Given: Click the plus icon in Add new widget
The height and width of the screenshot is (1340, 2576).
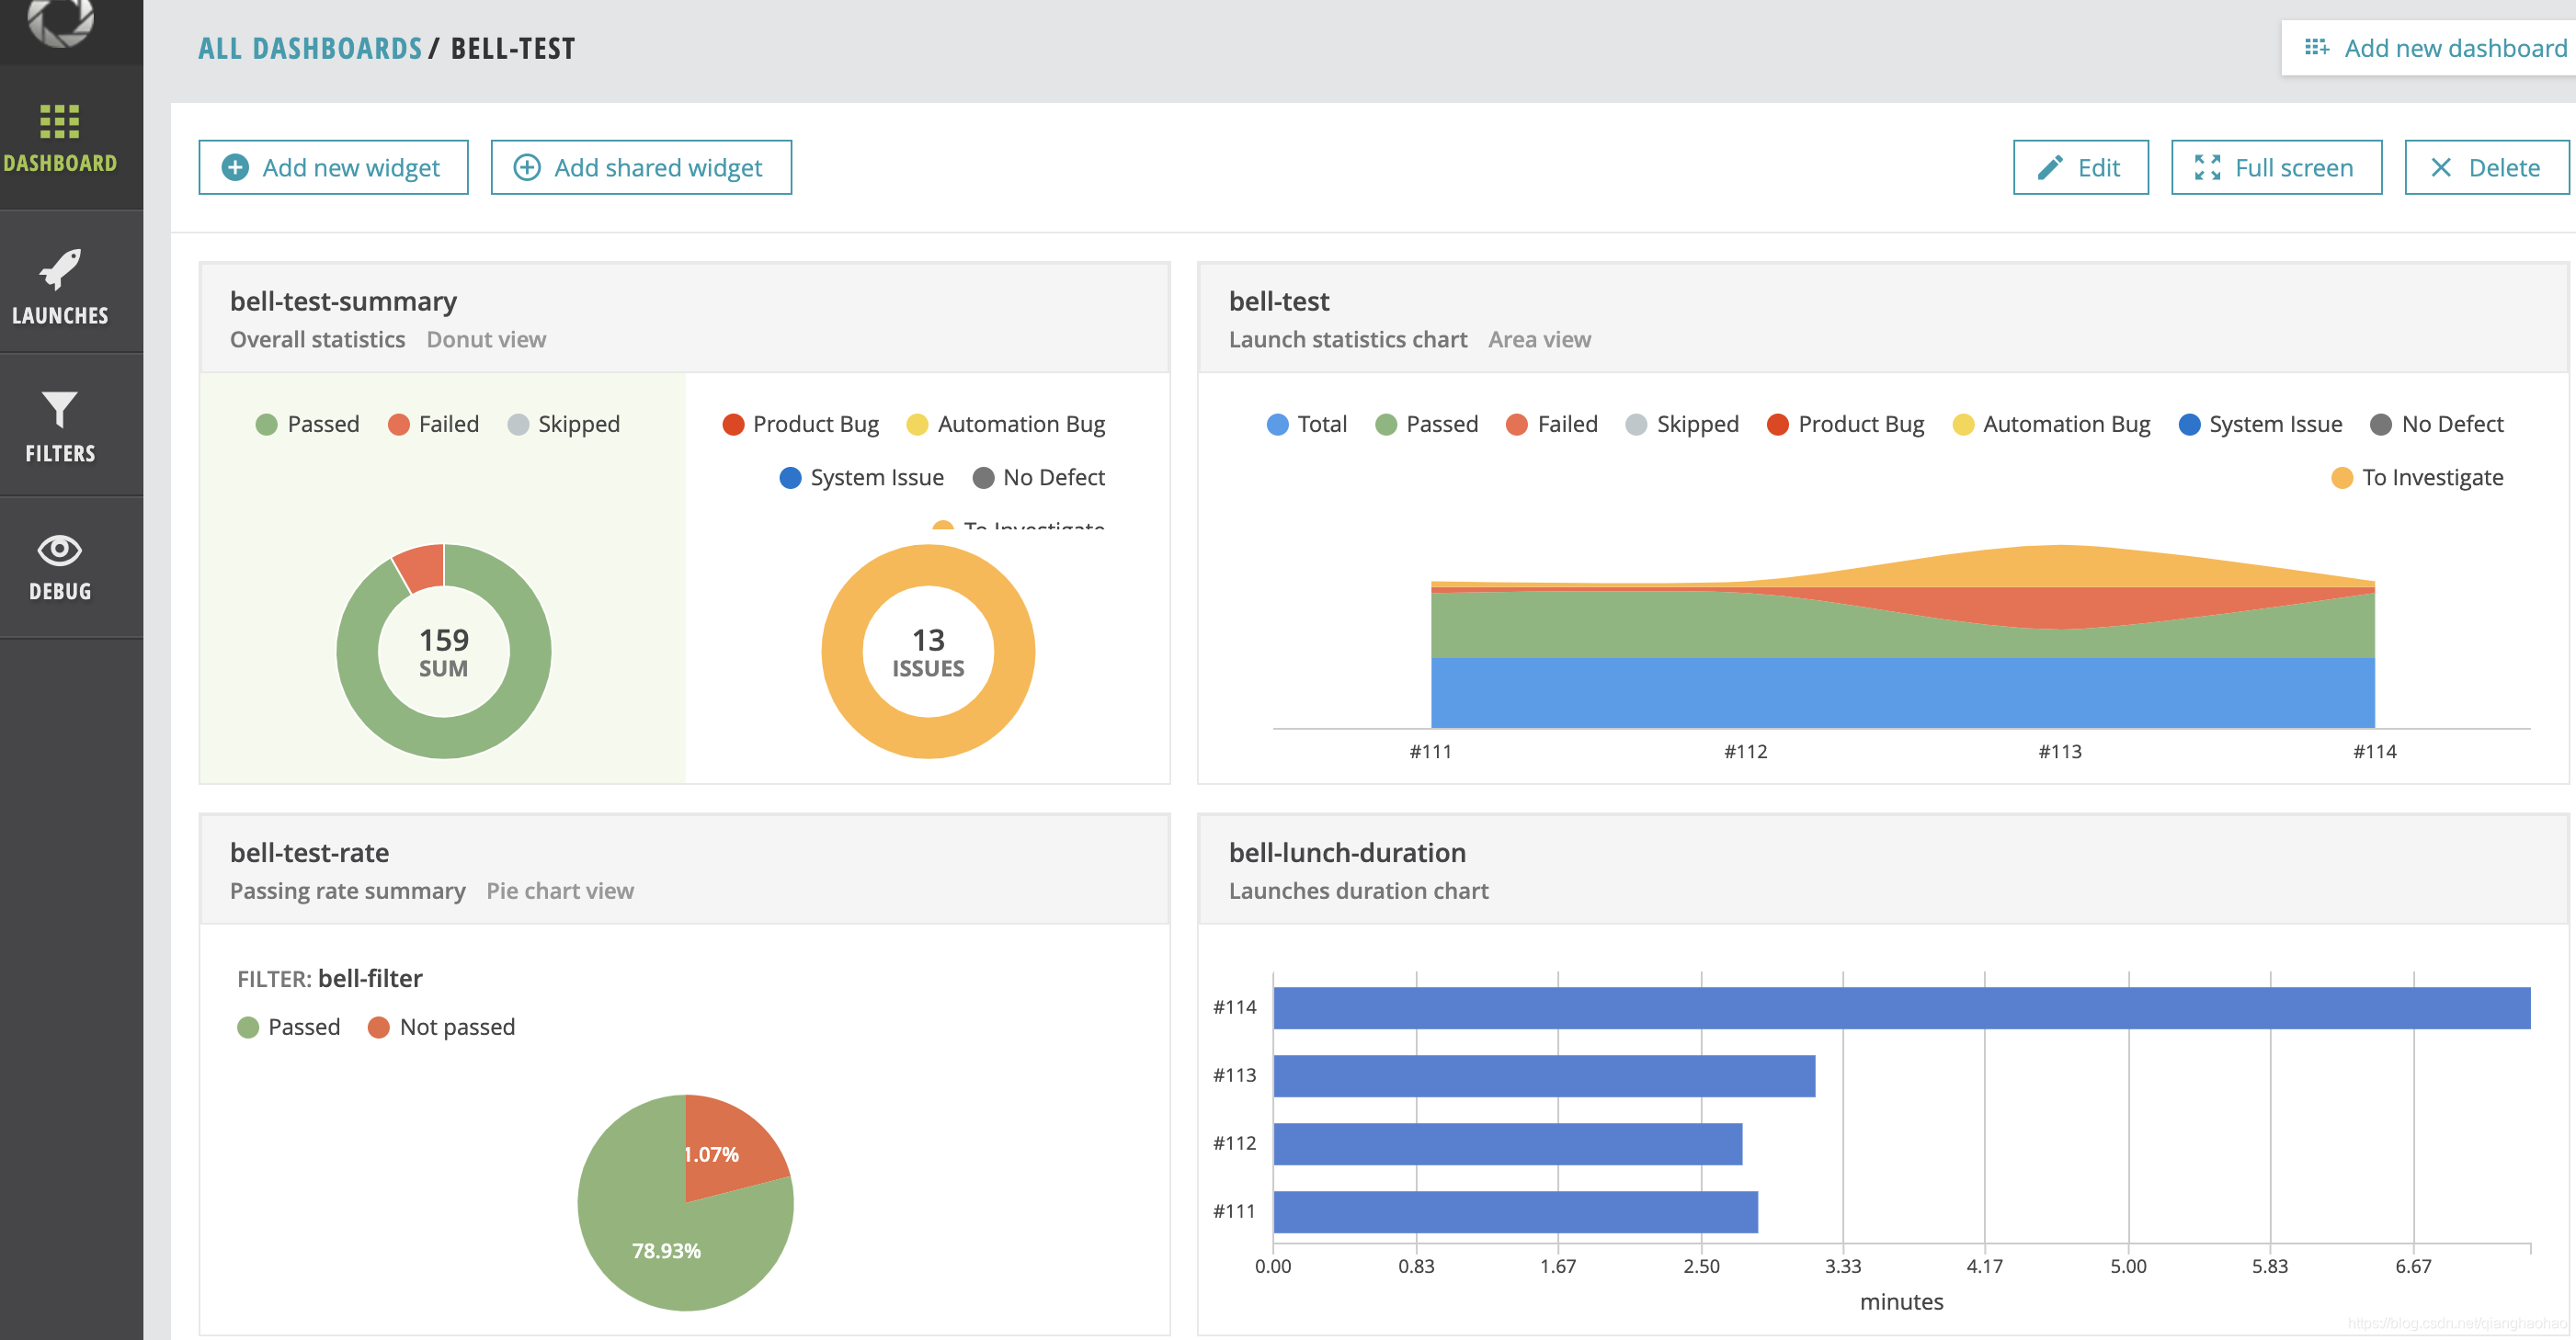Looking at the screenshot, I should pos(235,167).
